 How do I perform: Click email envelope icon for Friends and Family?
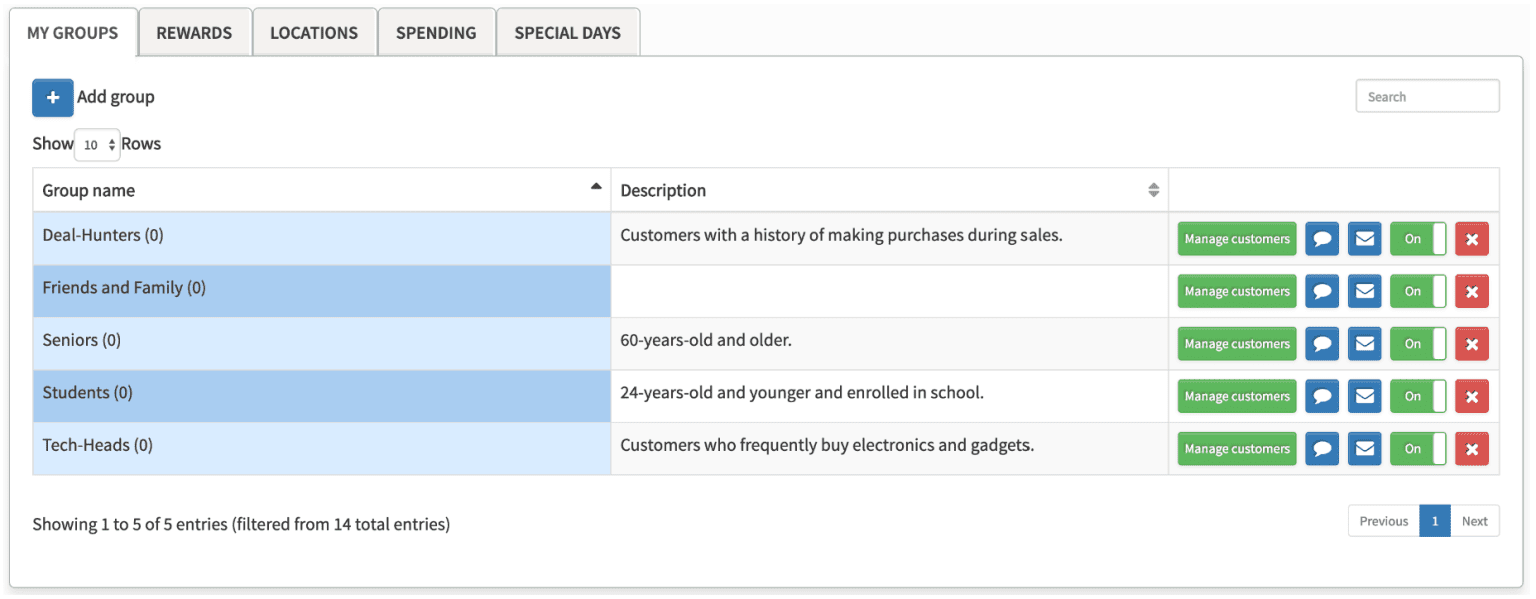tap(1364, 292)
